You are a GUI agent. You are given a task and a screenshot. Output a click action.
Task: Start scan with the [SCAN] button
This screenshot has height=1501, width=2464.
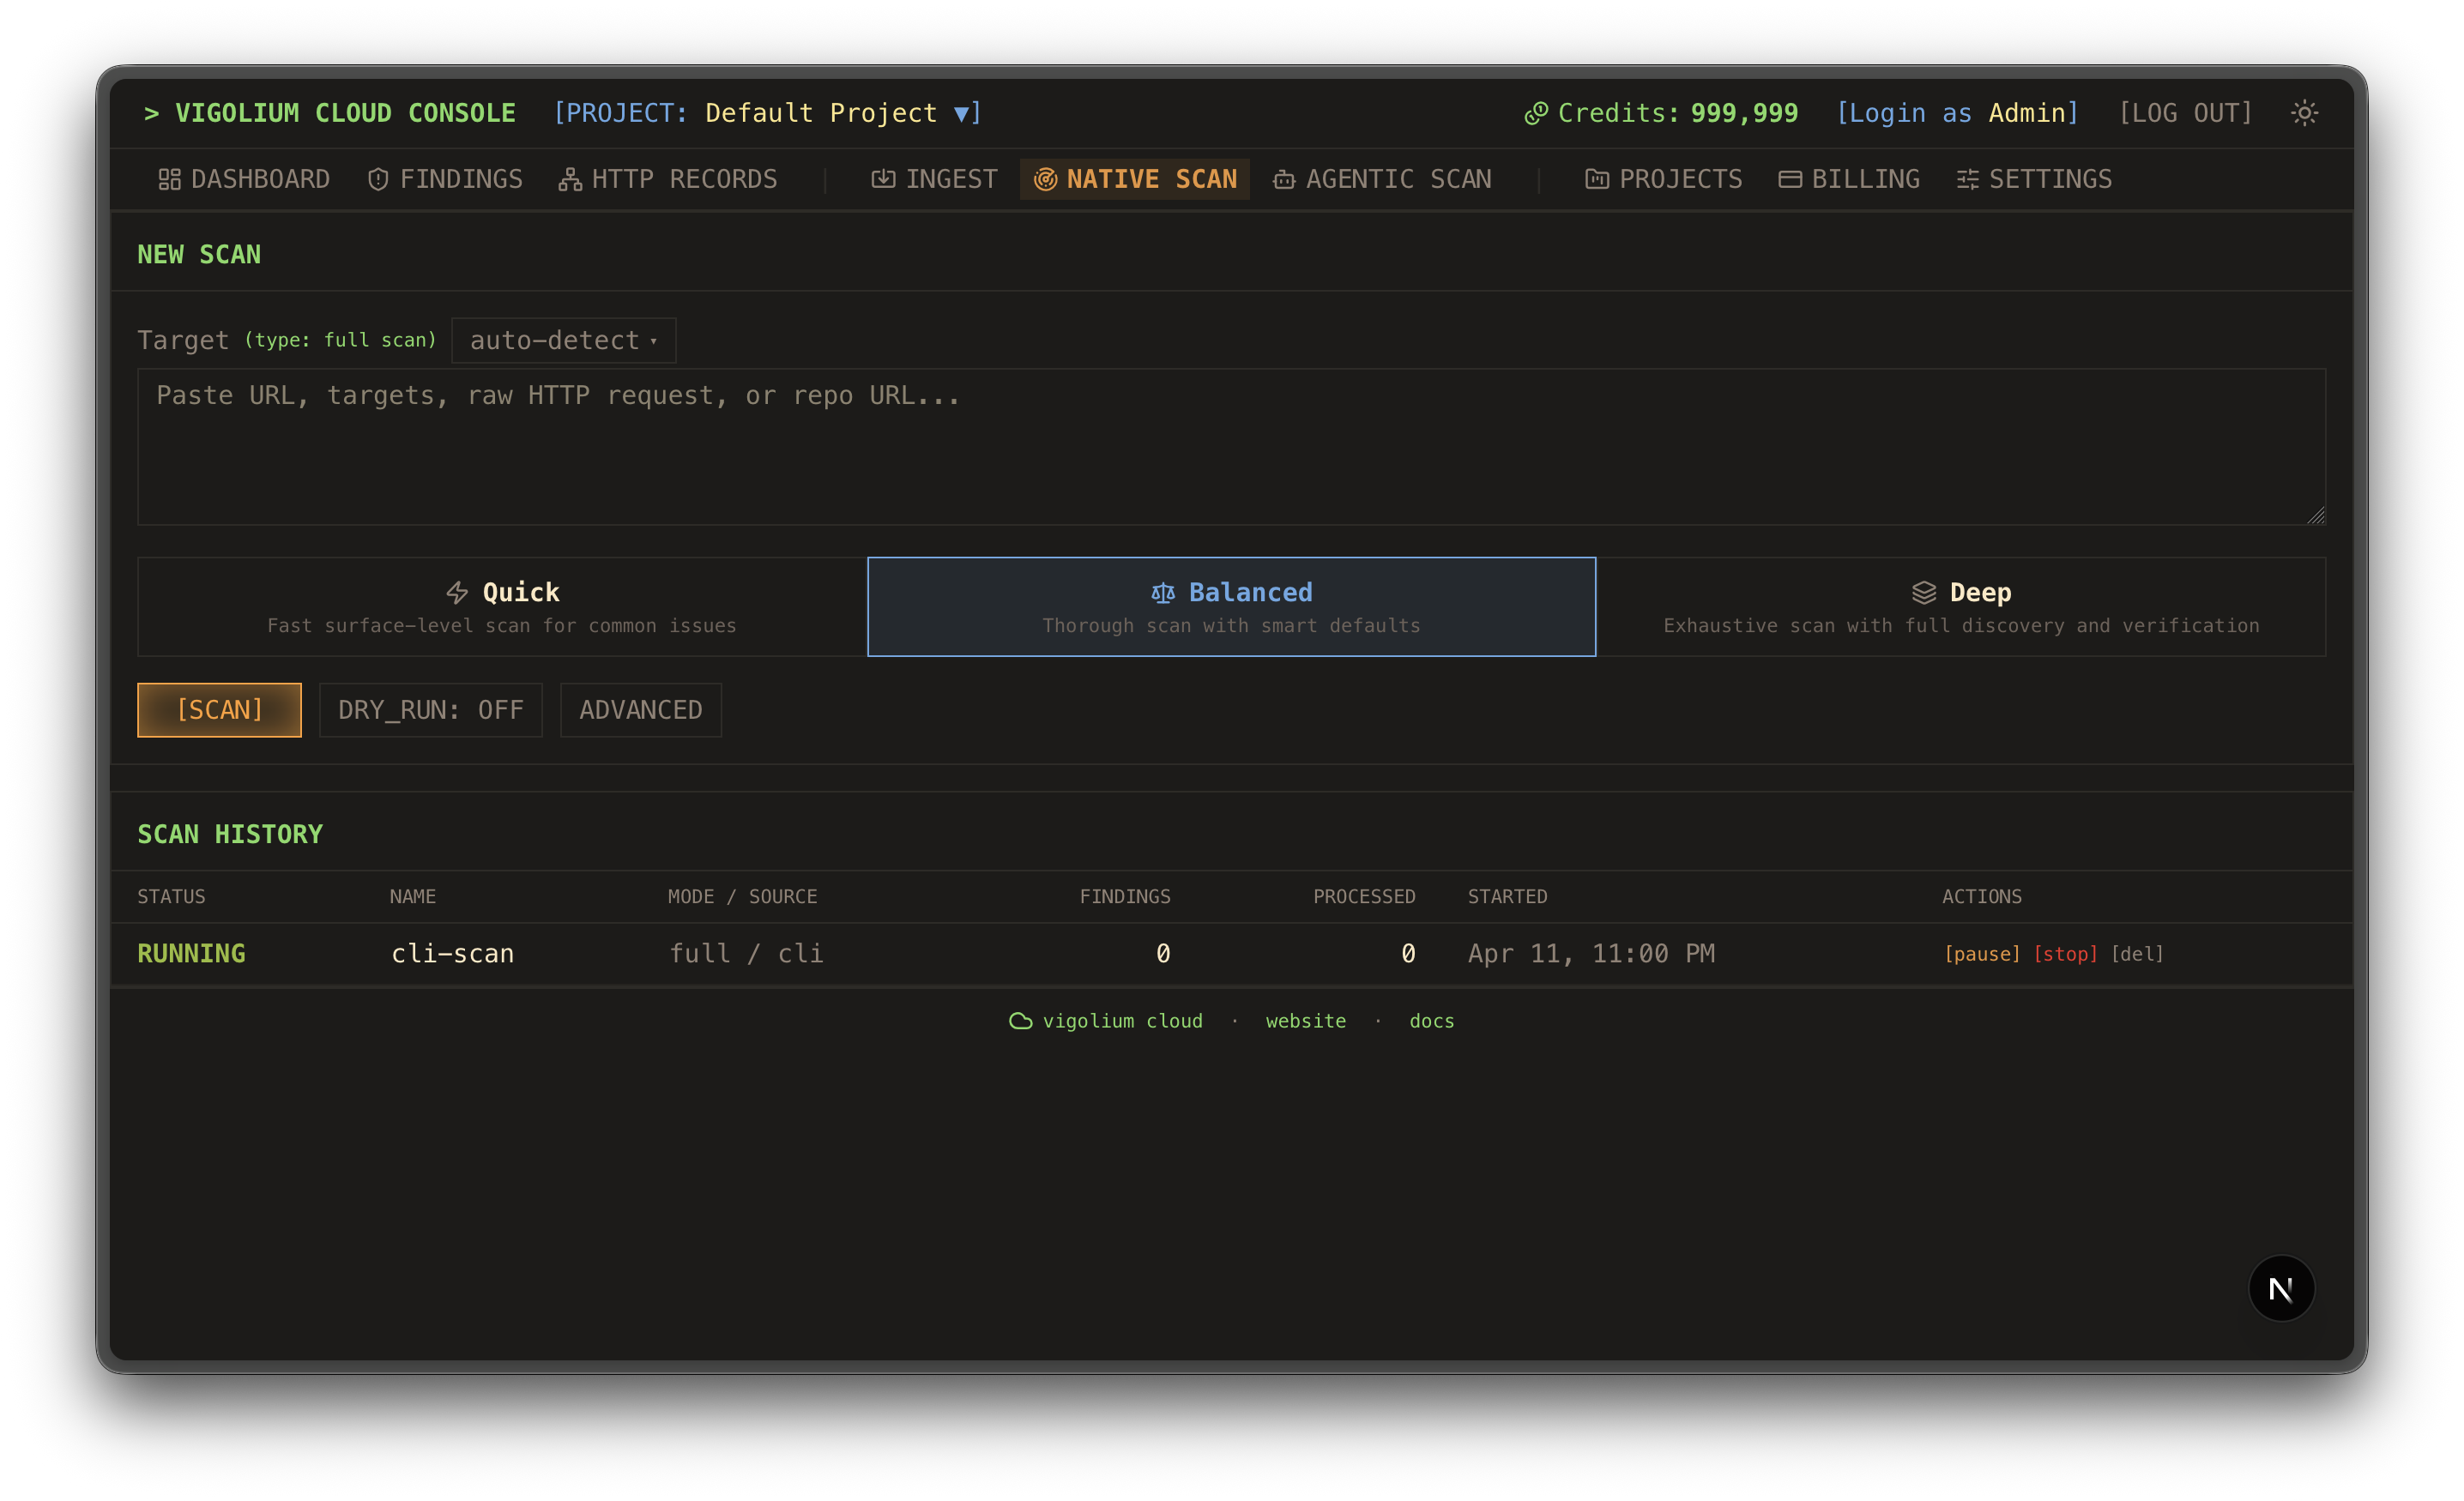point(219,710)
